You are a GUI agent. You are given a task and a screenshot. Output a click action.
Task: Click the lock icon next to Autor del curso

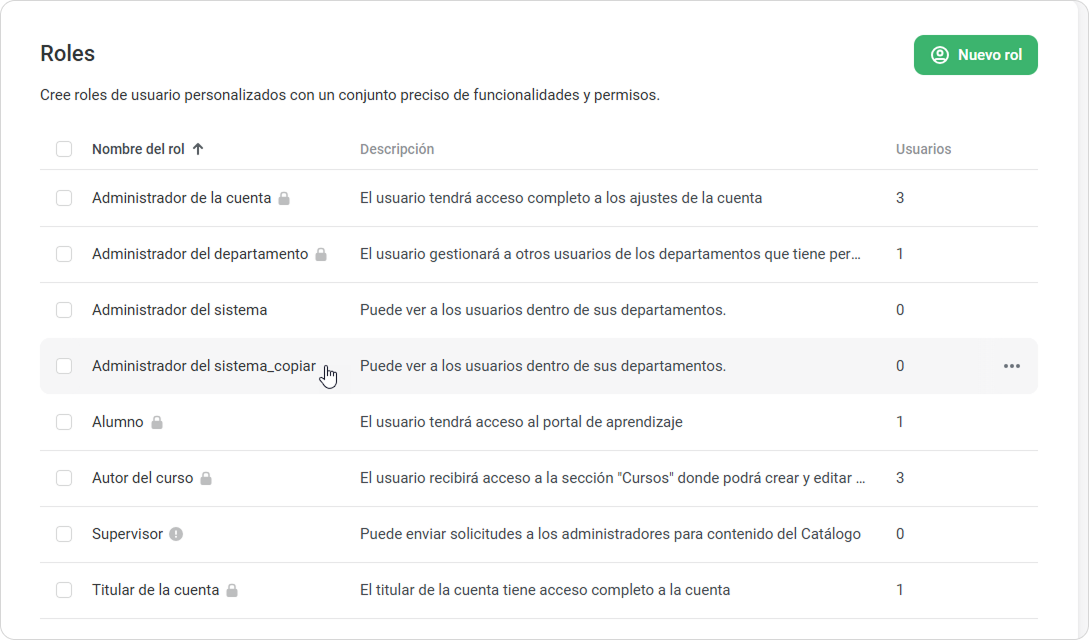tap(206, 479)
